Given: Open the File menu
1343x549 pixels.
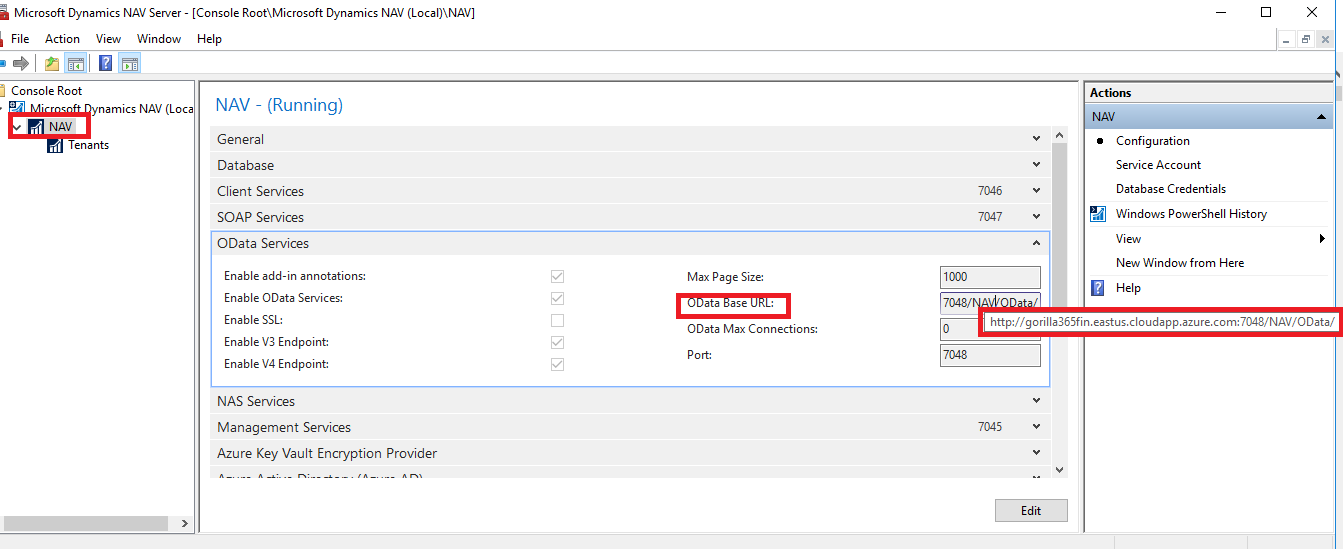Looking at the screenshot, I should (20, 39).
